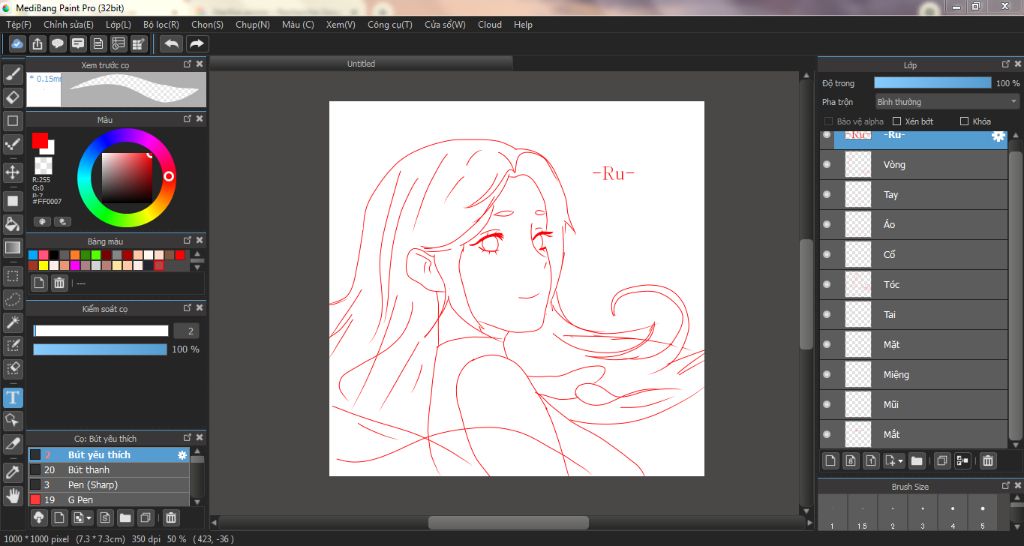The height and width of the screenshot is (546, 1024).
Task: Open the add-brush dropdown in brush panel
Action: tap(89, 518)
